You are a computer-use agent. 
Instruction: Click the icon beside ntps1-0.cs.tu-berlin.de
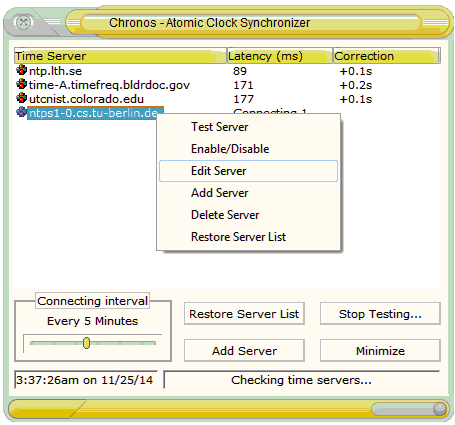click(21, 112)
